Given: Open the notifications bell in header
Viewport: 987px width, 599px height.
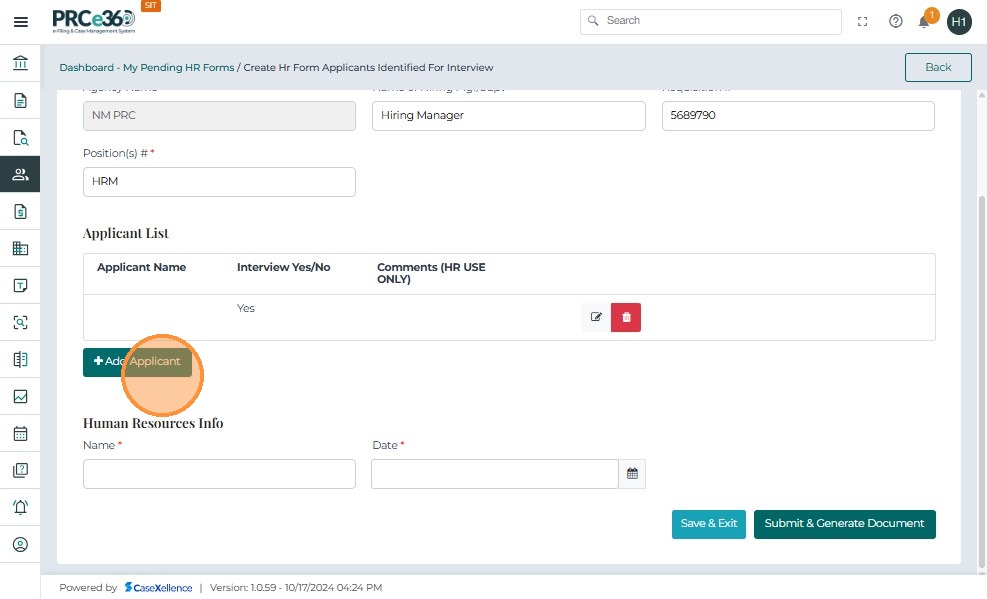Looking at the screenshot, I should [x=924, y=21].
